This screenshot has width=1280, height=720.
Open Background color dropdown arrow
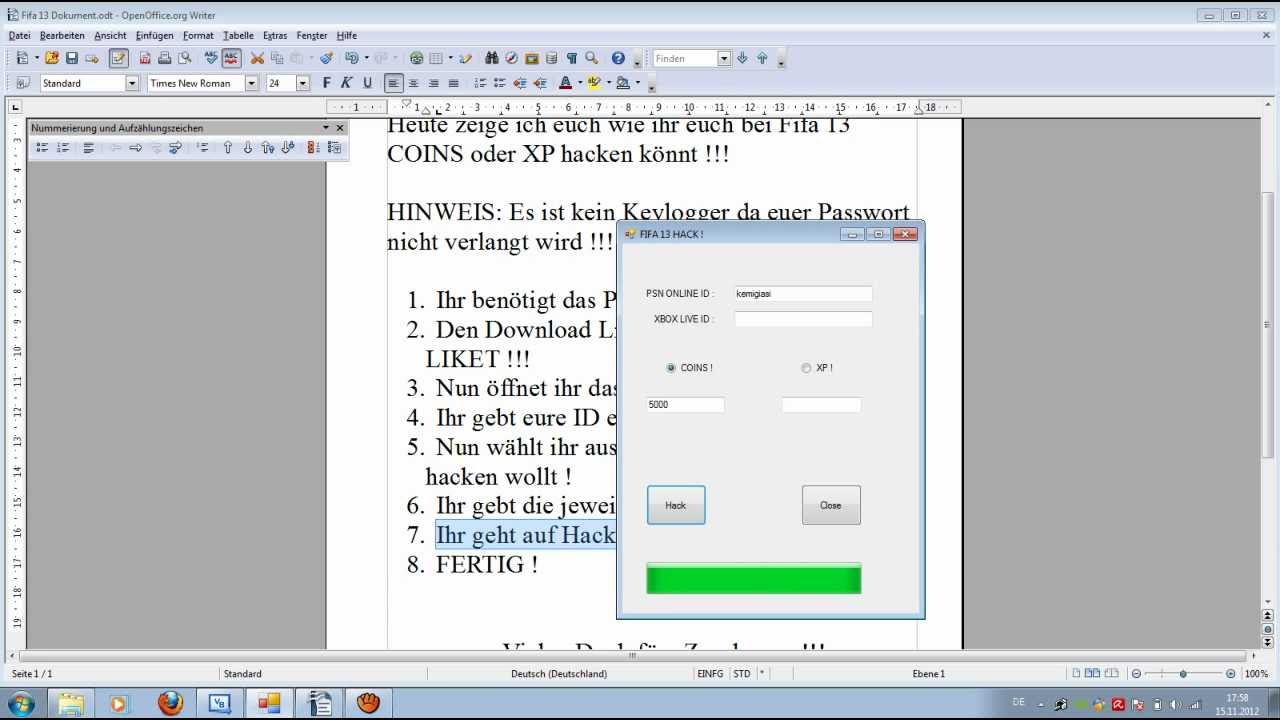[637, 83]
